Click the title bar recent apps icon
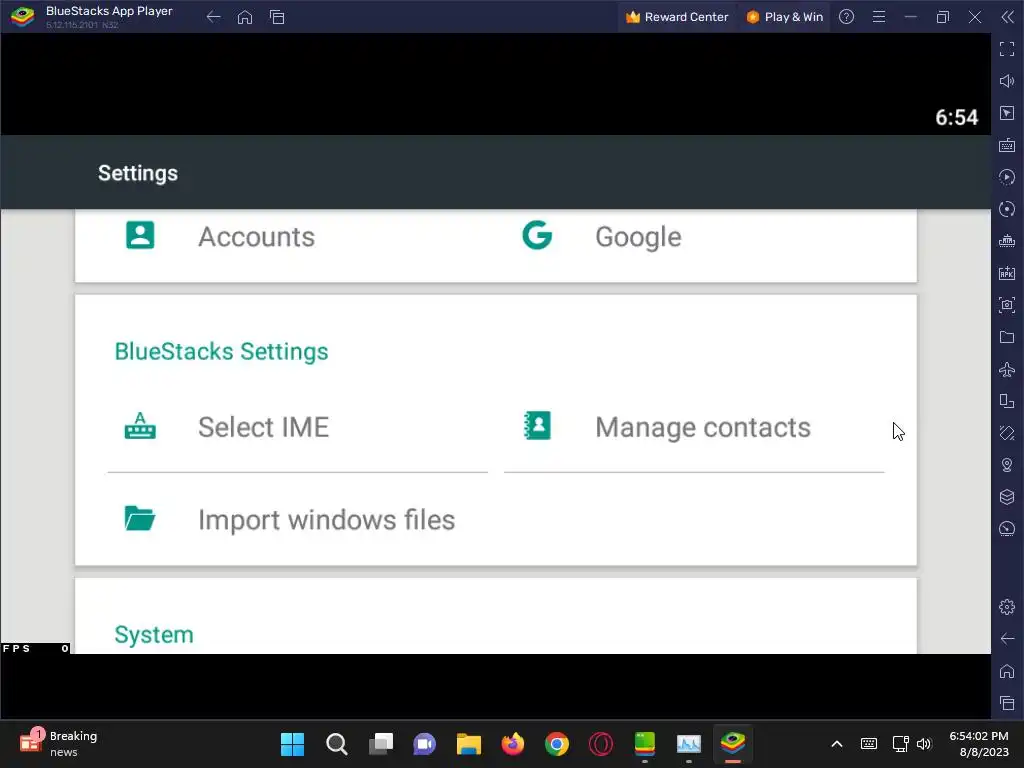The height and width of the screenshot is (768, 1024). click(x=277, y=17)
